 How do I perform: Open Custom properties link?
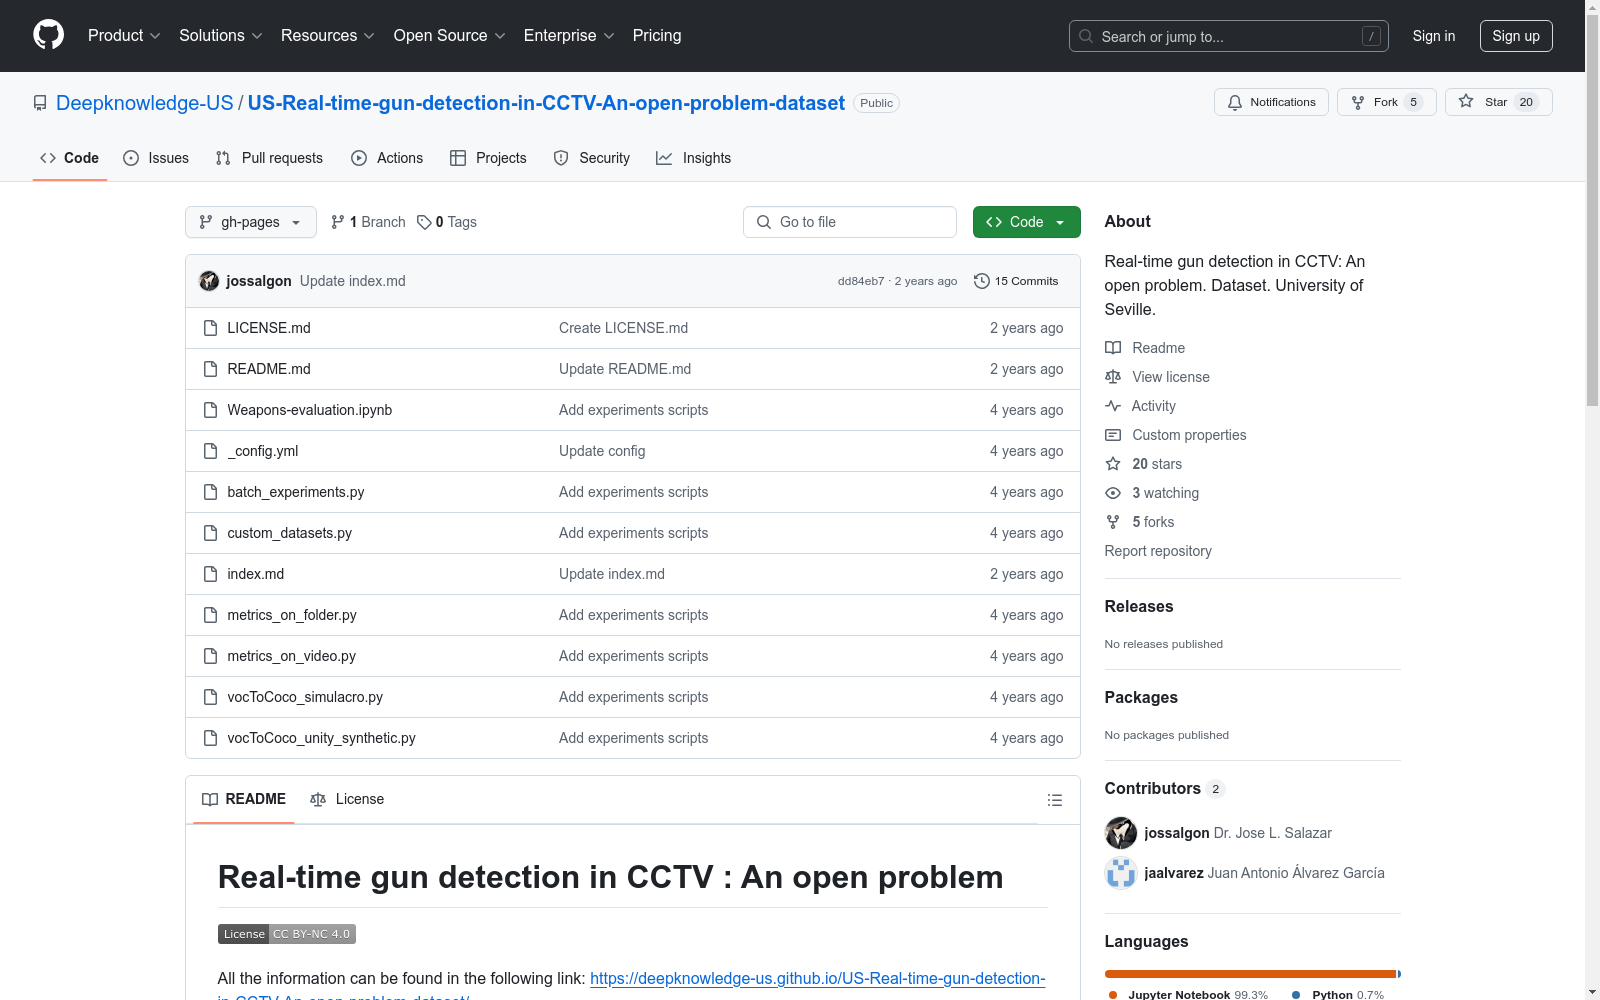tap(1189, 435)
